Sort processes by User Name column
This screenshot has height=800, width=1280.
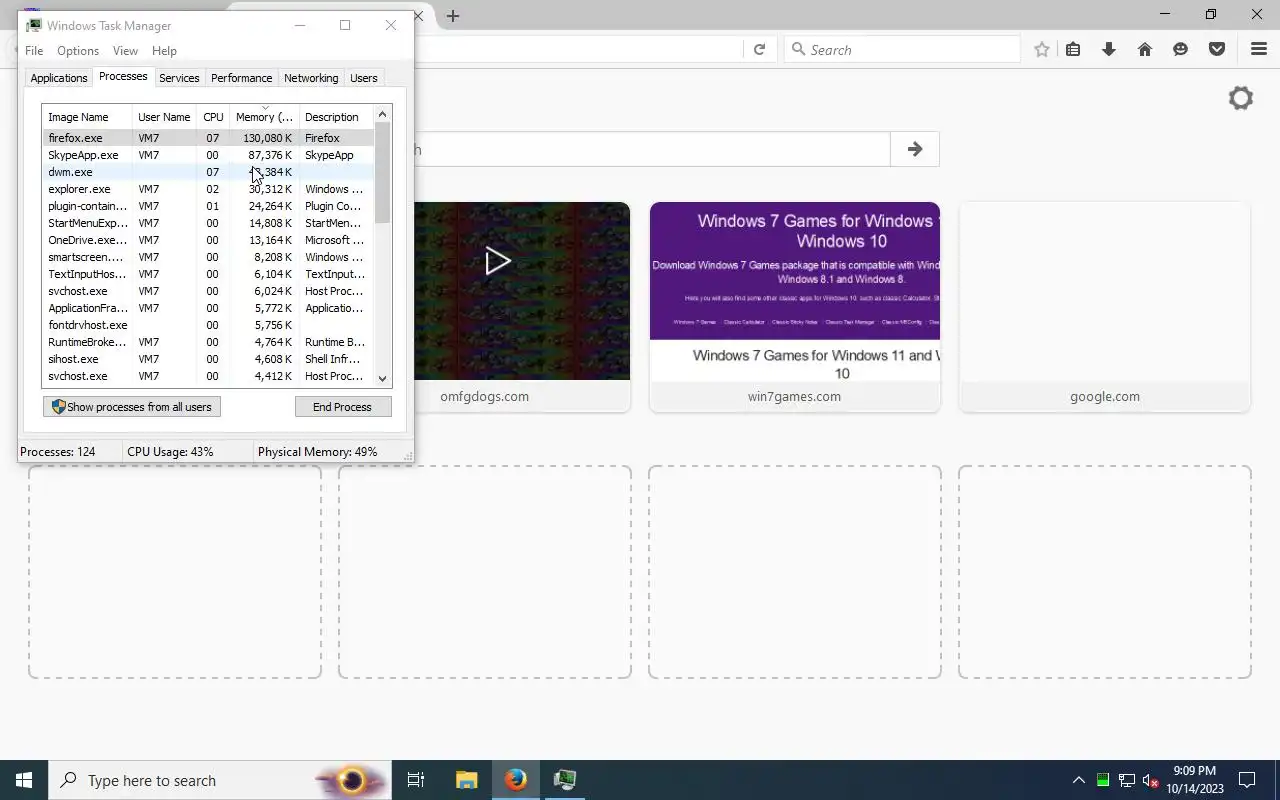pyautogui.click(x=164, y=117)
